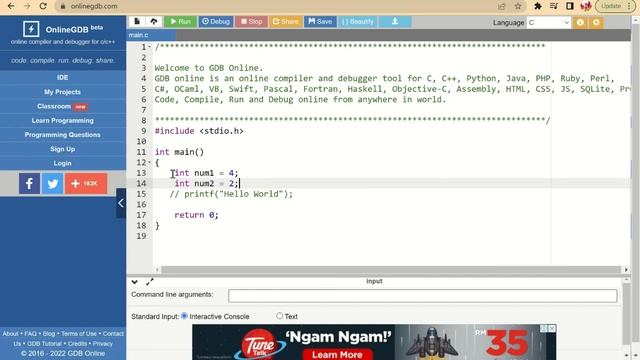
Task: Open the Credits footer link
Action: tap(77, 344)
